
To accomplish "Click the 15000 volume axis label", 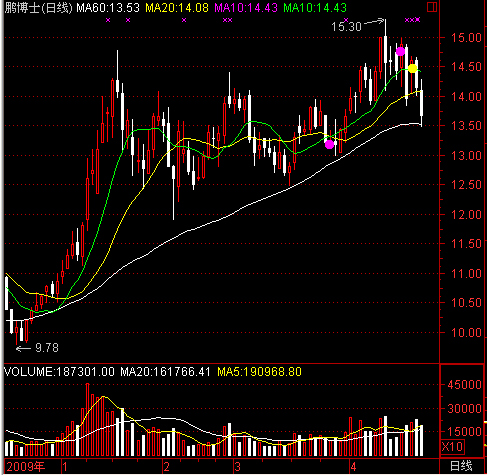I will (x=465, y=432).
